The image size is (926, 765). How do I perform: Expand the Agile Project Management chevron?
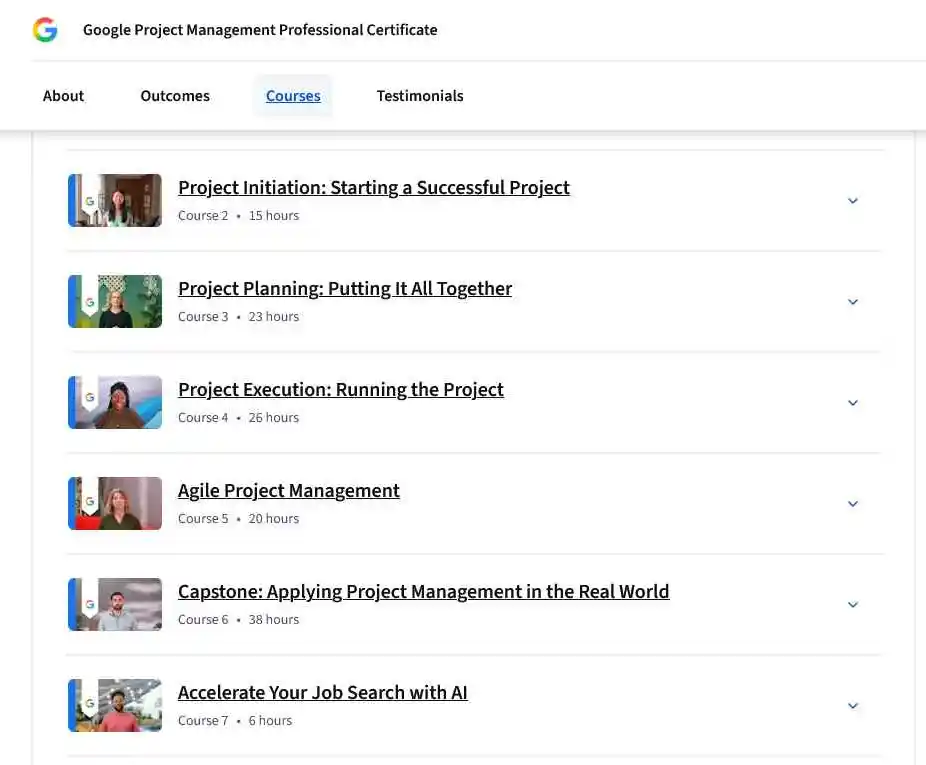click(x=853, y=504)
